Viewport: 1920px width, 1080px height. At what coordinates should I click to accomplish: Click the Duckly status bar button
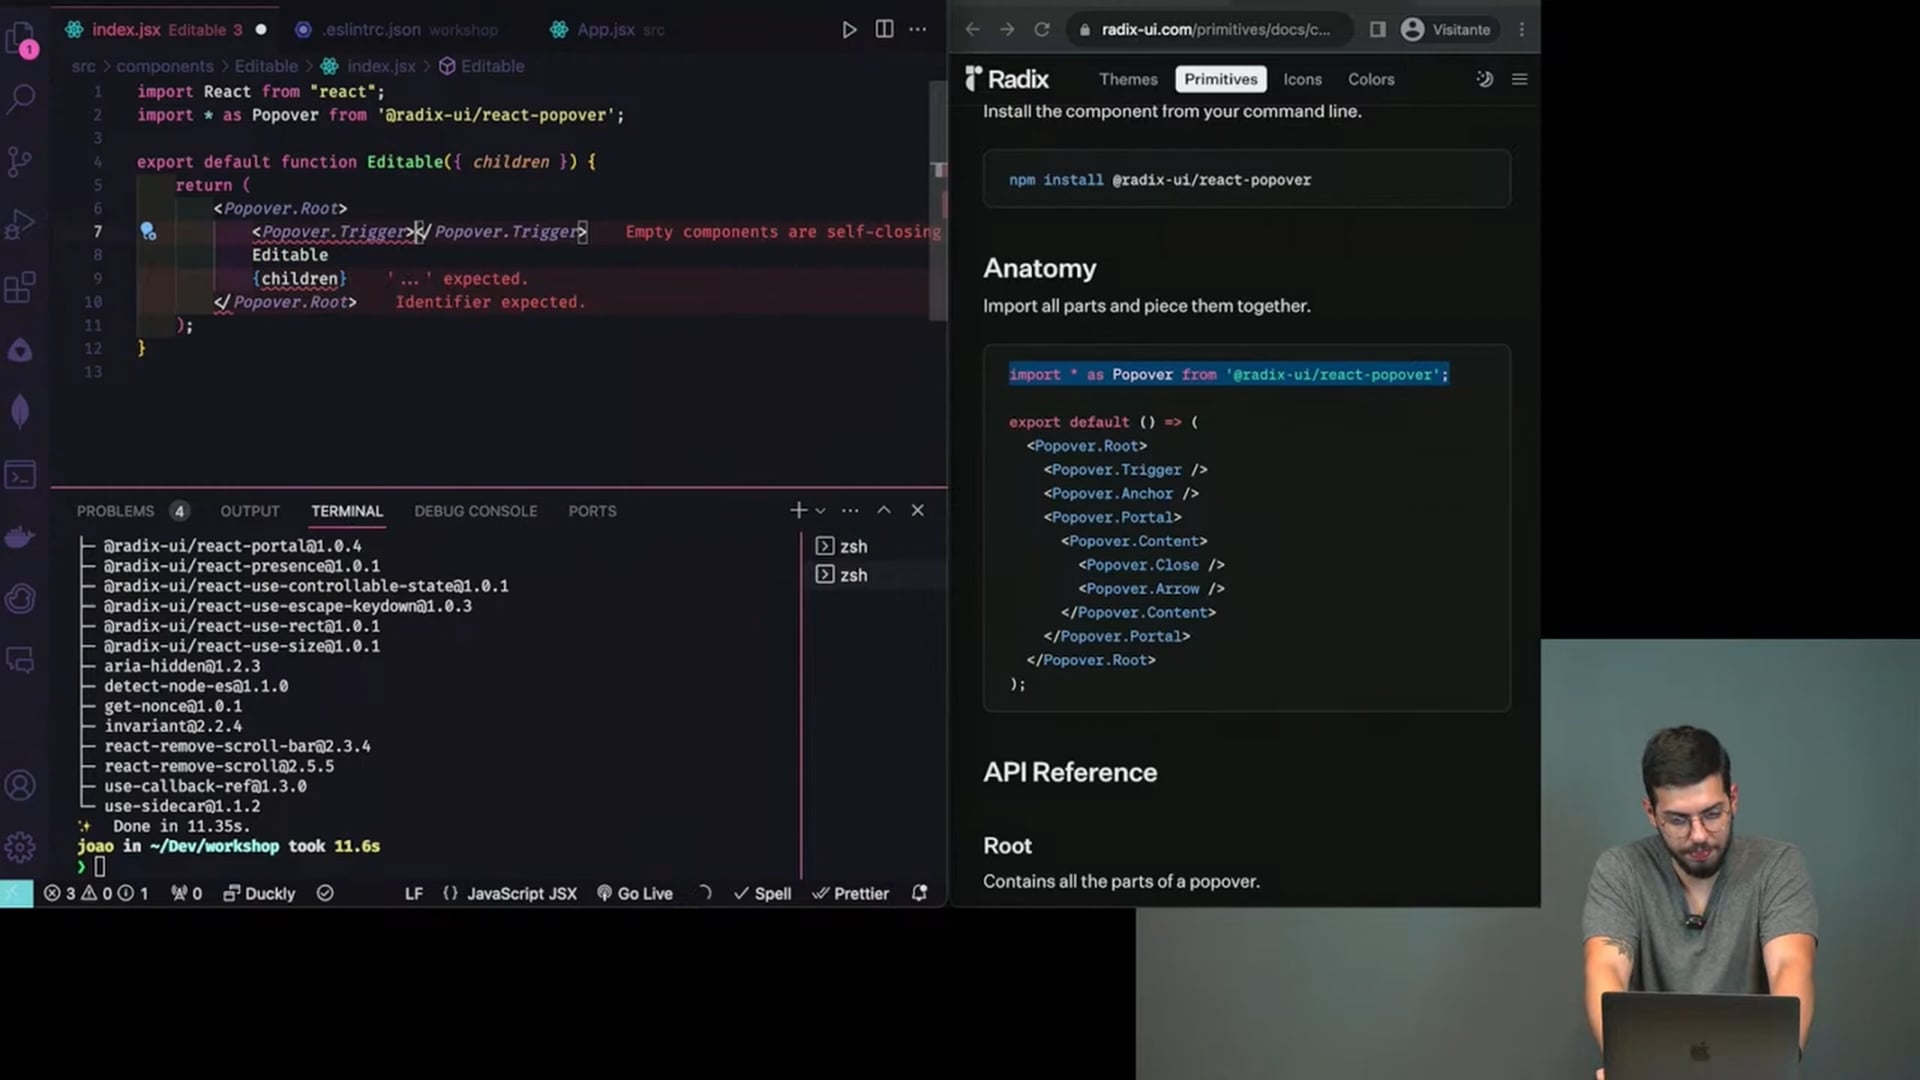(x=259, y=894)
